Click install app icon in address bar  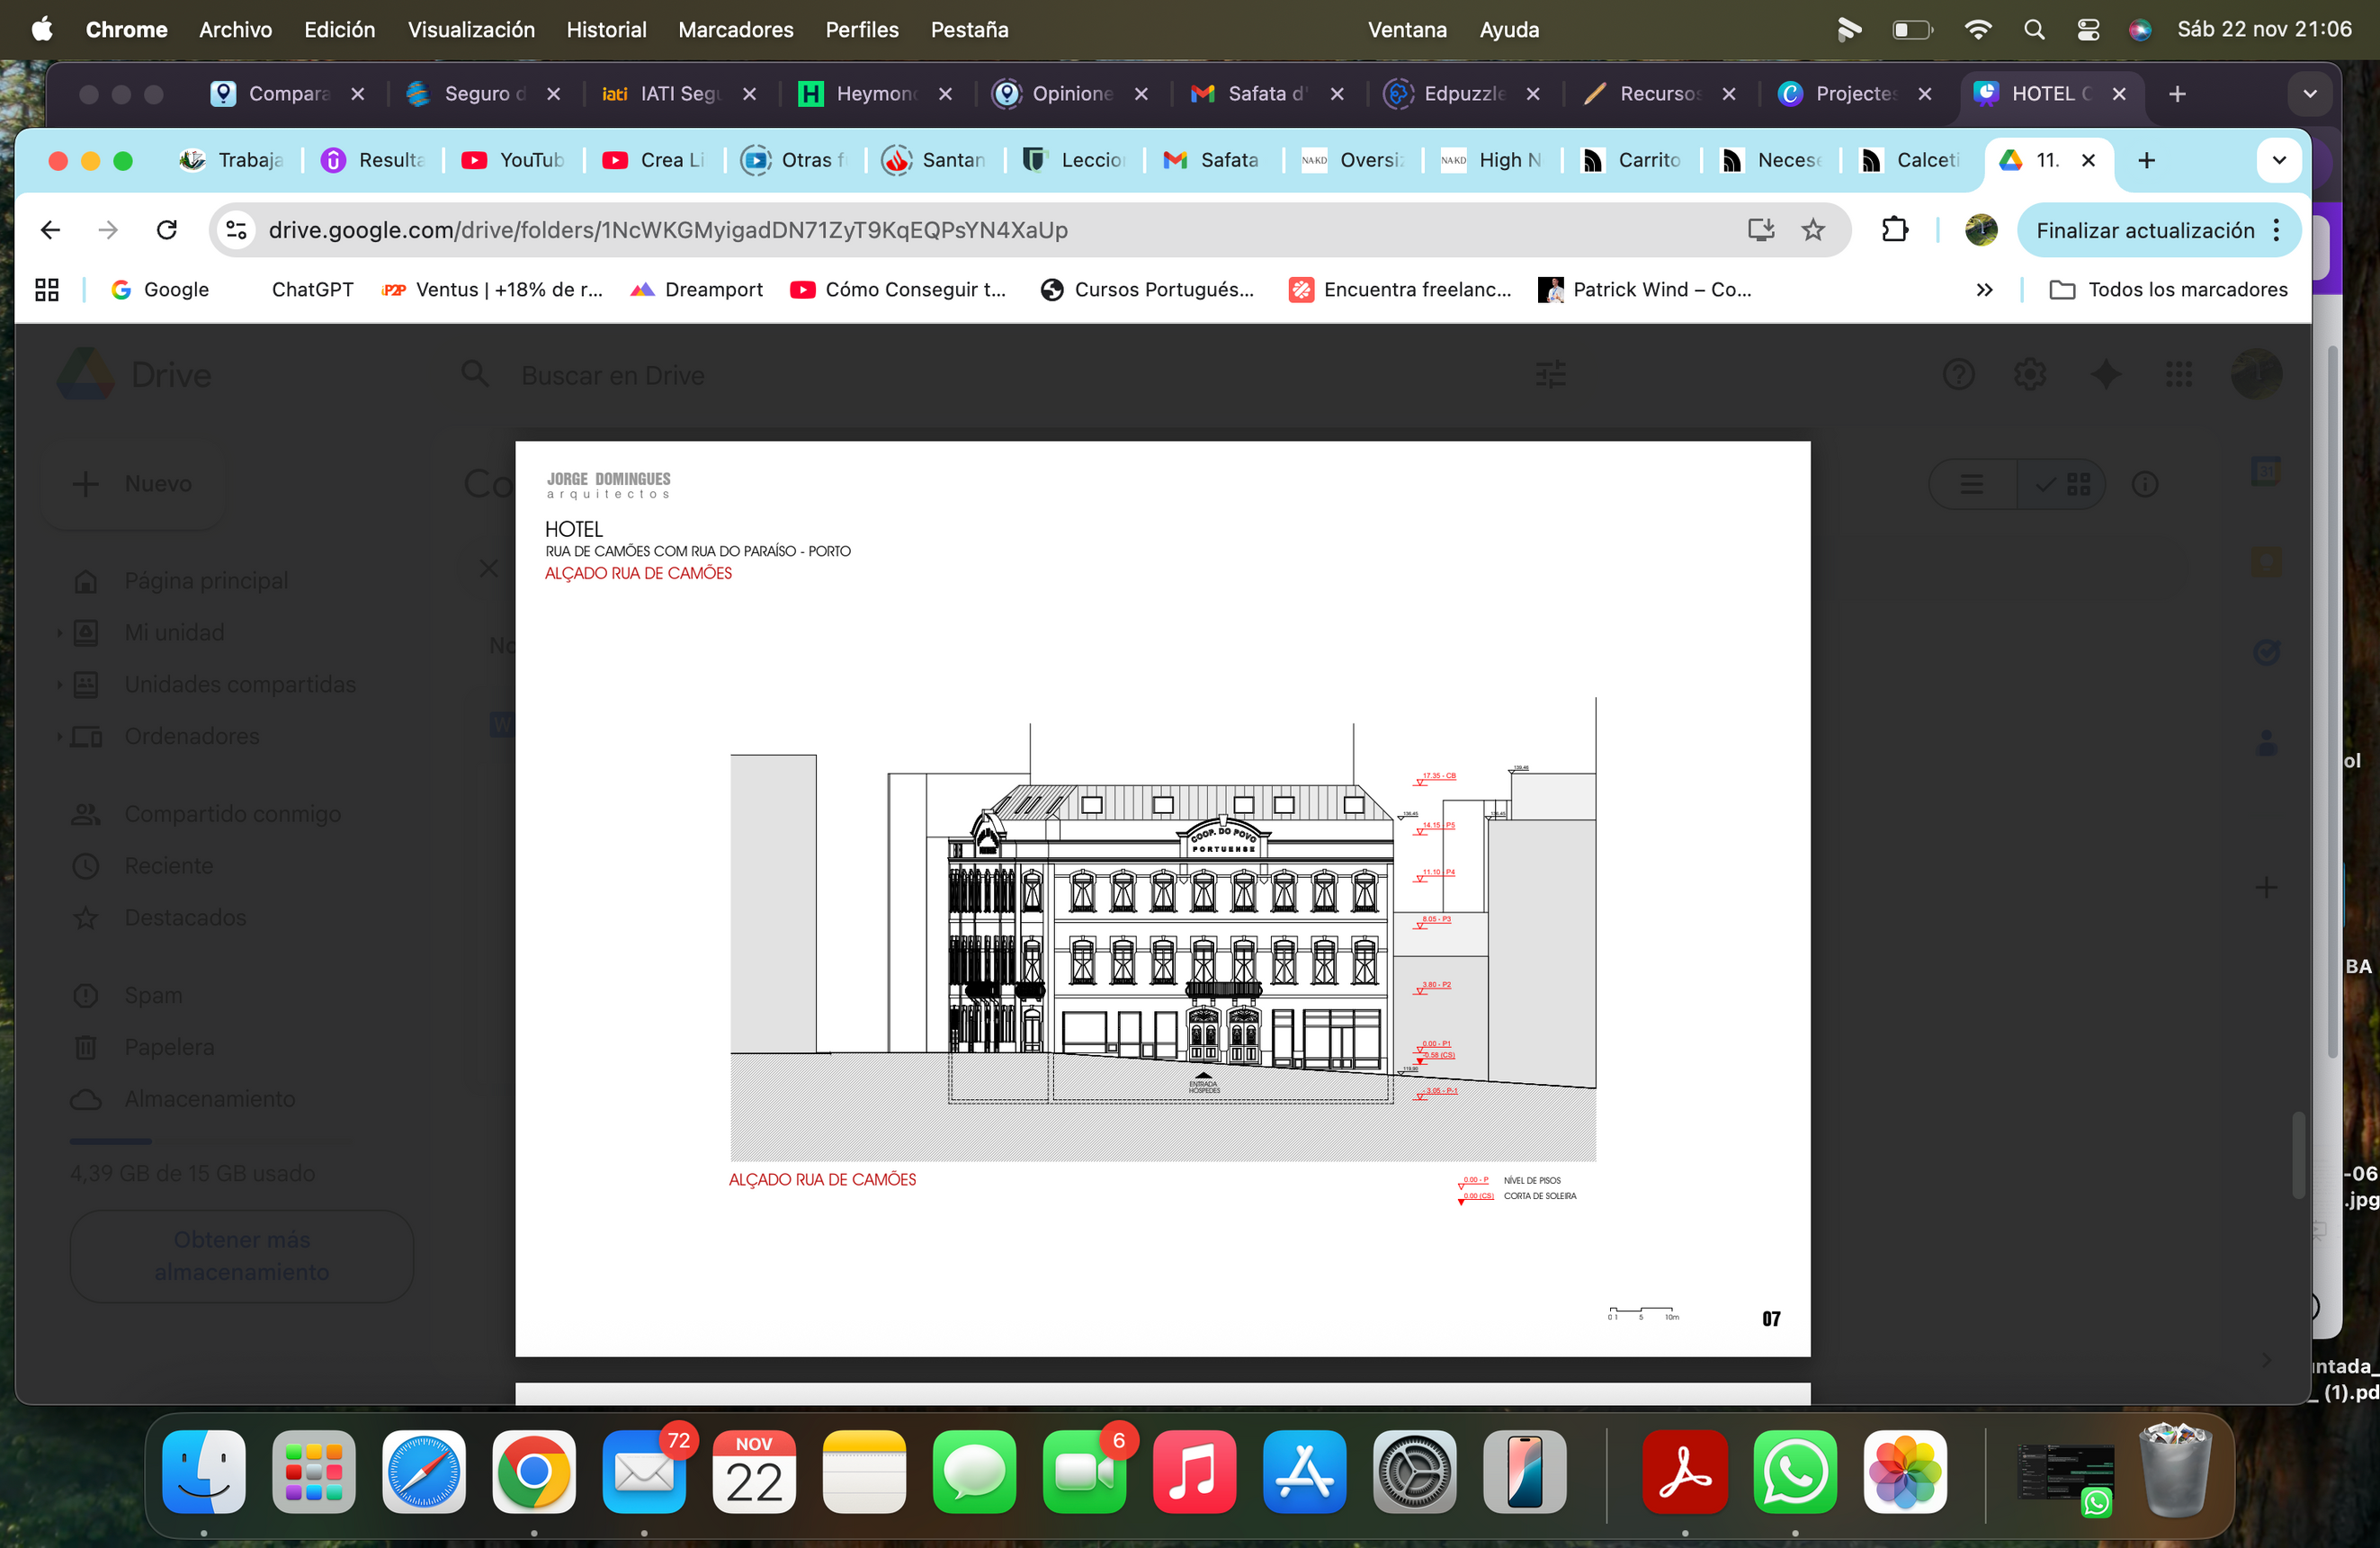coord(1760,230)
